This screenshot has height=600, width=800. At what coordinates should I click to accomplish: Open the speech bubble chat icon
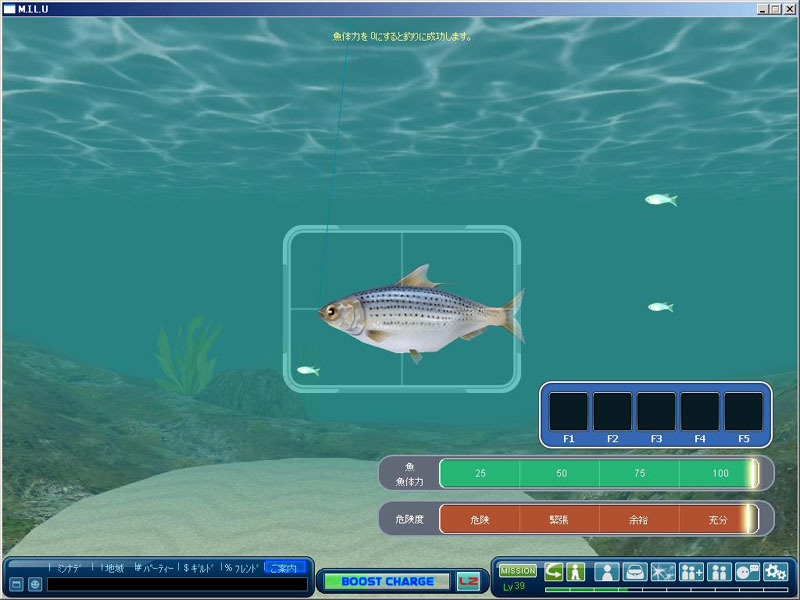[x=747, y=572]
